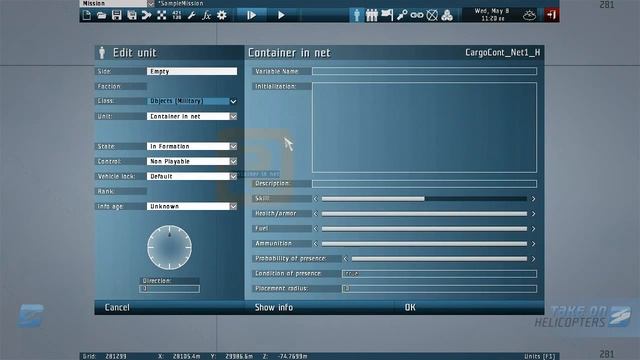Click the Condition of presence field
Viewport: 640px width, 360px height.
(x=439, y=274)
